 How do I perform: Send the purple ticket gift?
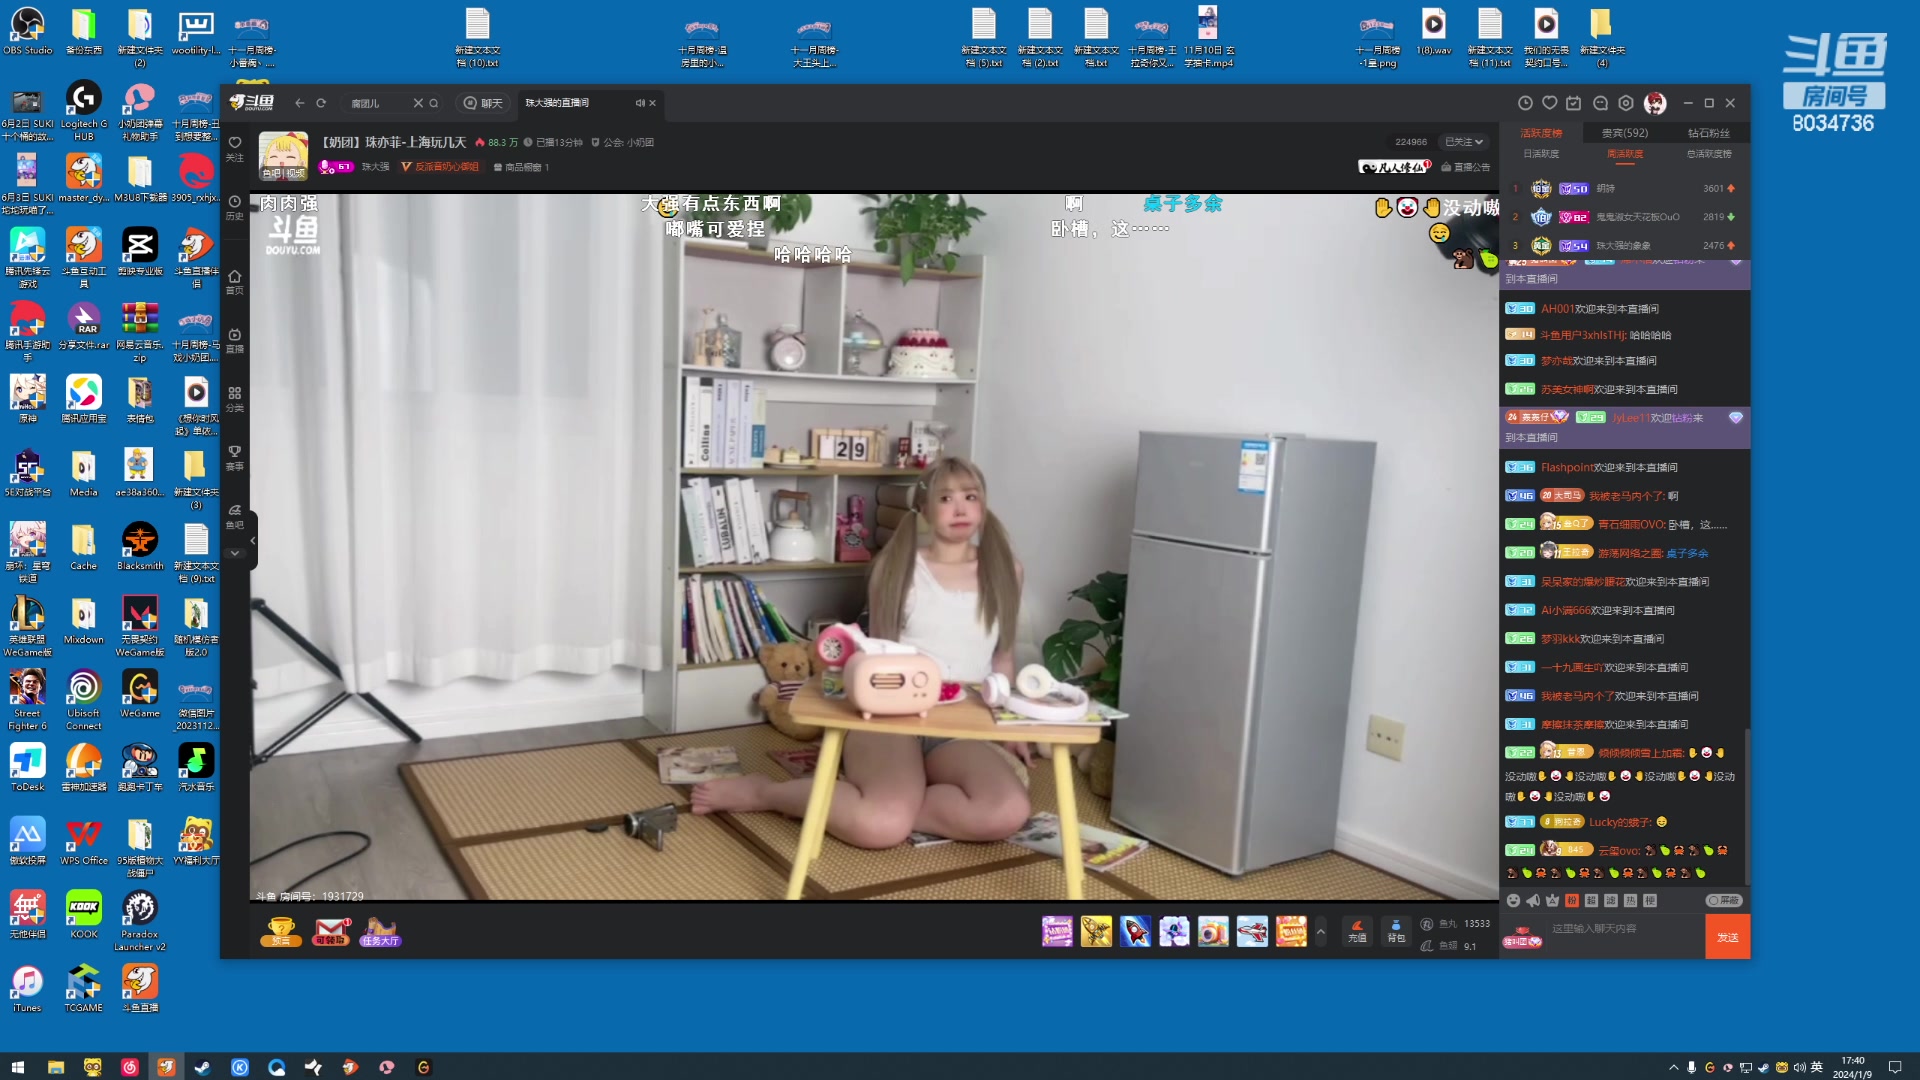(1057, 931)
